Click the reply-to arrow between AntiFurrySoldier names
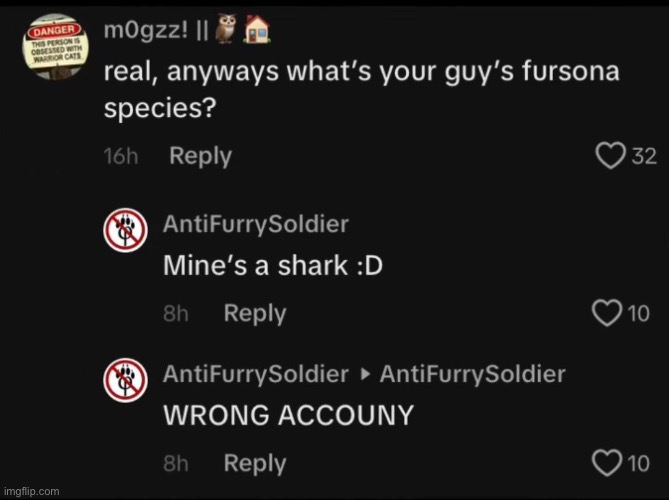Image resolution: width=669 pixels, height=500 pixels. (364, 375)
